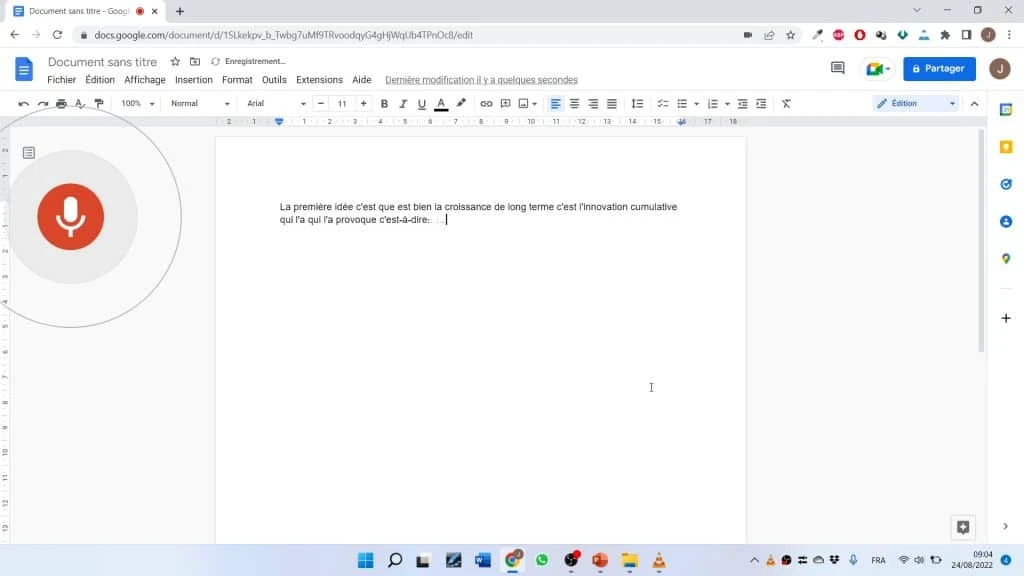Click the checklist icon

662,104
